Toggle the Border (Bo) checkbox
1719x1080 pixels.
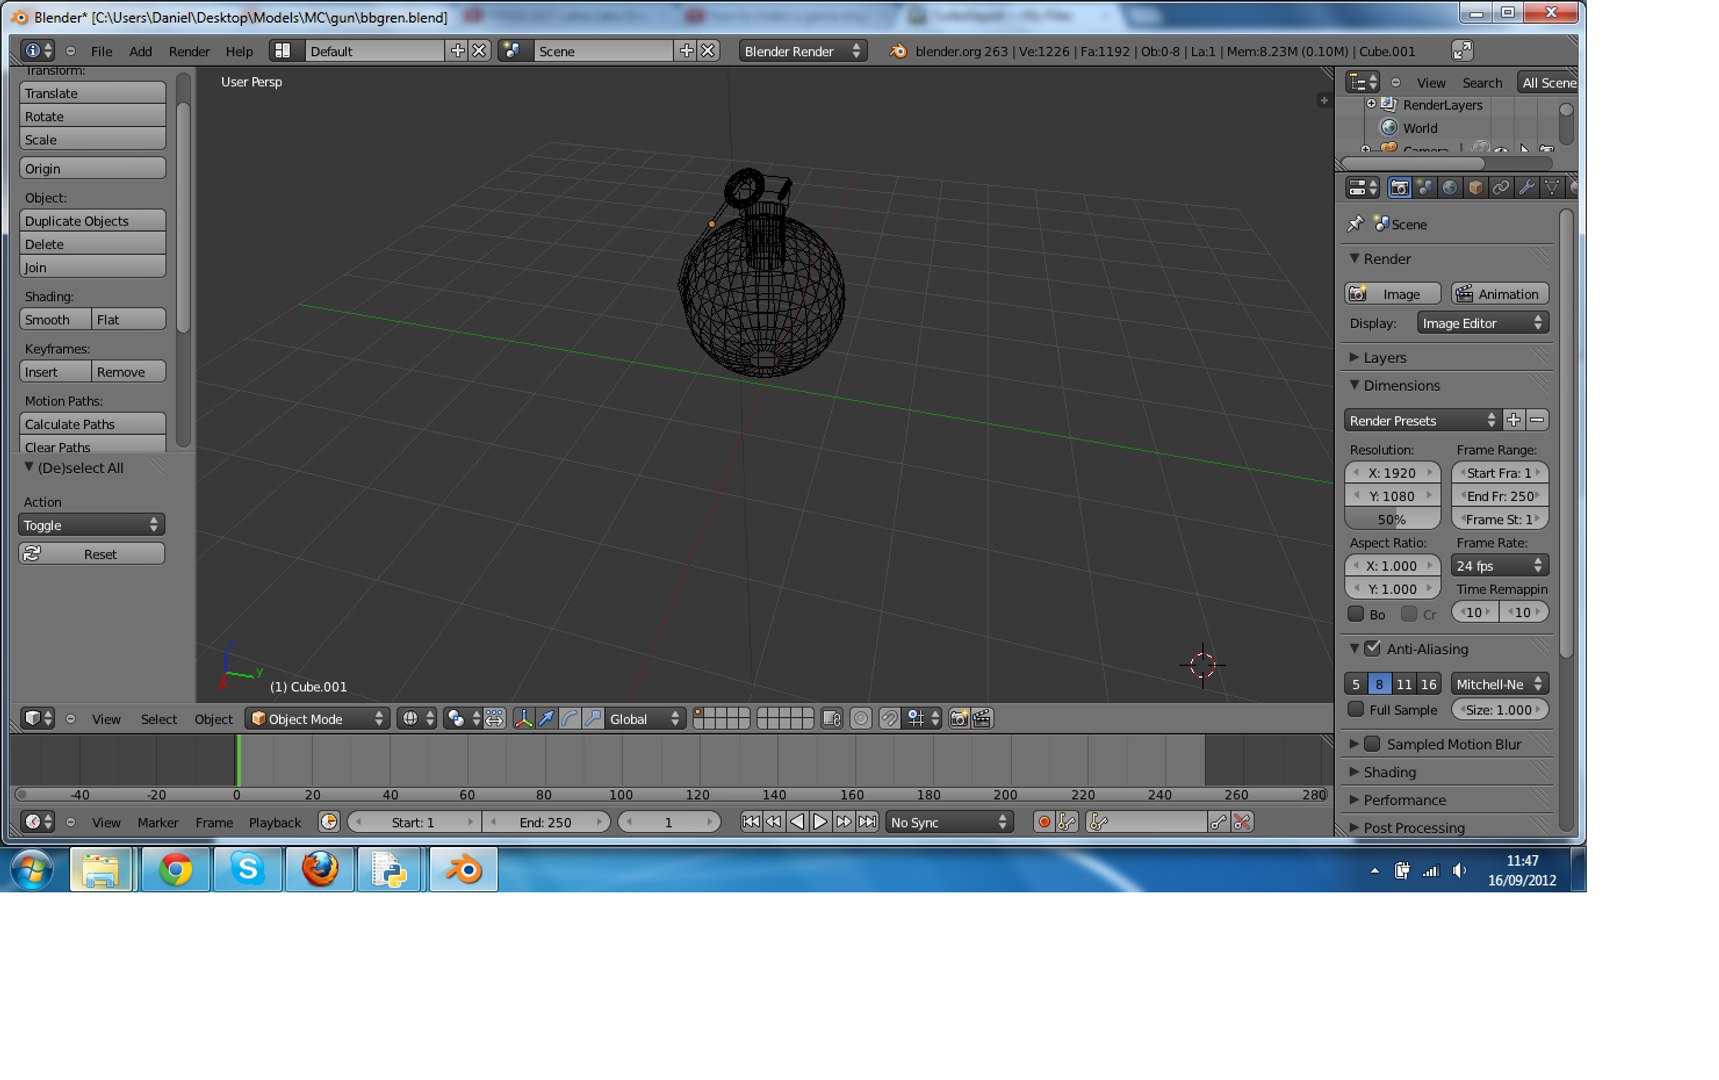point(1356,613)
